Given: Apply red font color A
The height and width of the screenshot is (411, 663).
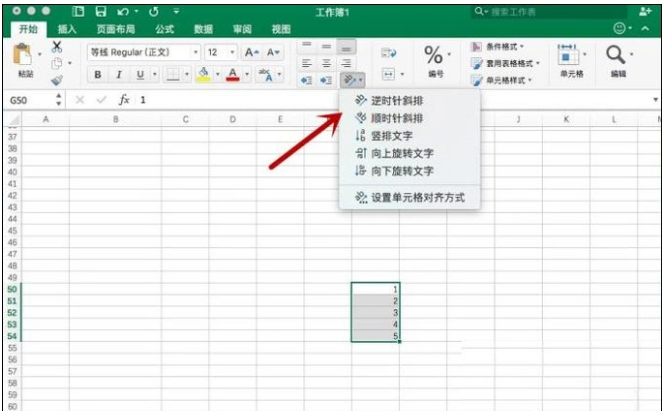Looking at the screenshot, I should (233, 75).
